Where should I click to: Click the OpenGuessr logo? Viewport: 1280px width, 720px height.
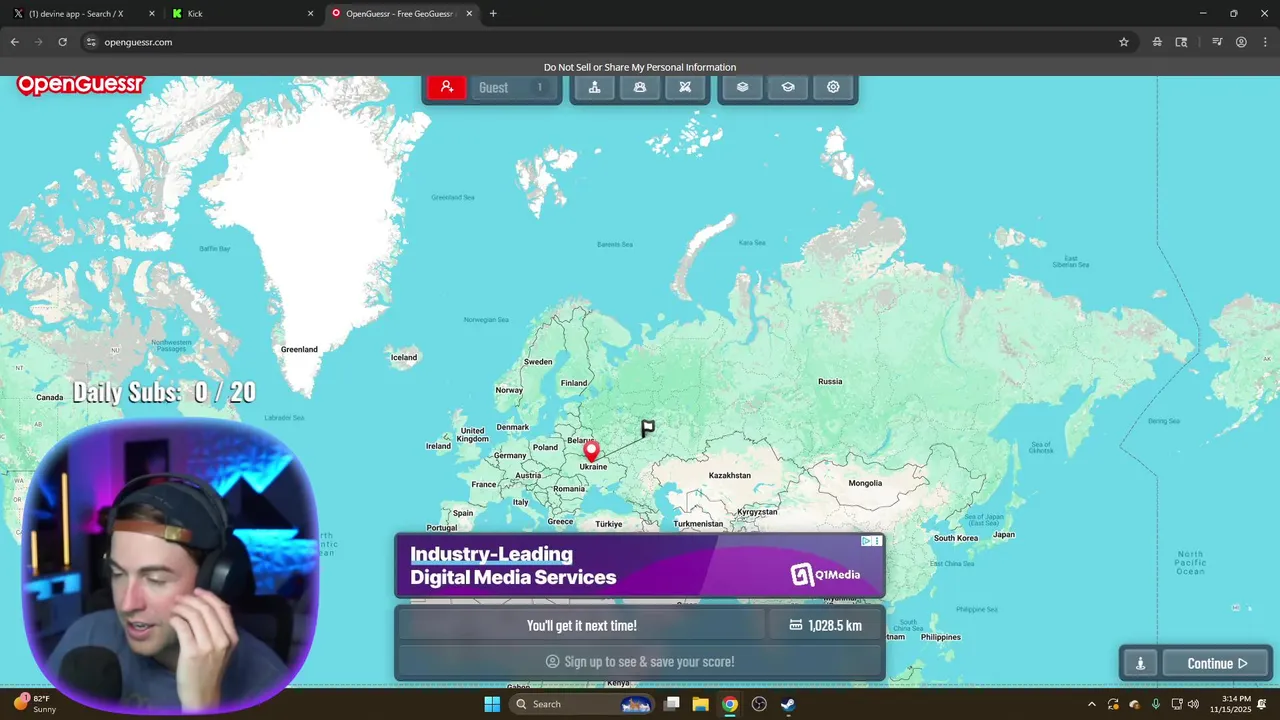(x=81, y=85)
